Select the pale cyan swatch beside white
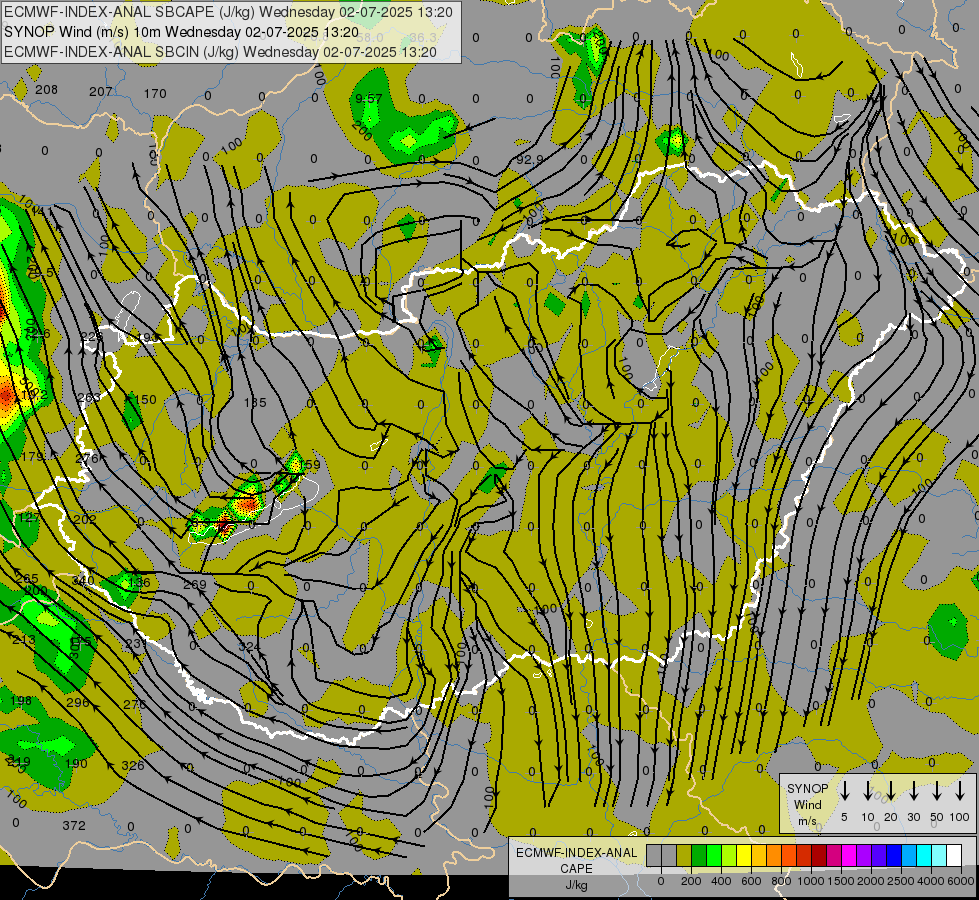This screenshot has height=900, width=979. [938, 856]
